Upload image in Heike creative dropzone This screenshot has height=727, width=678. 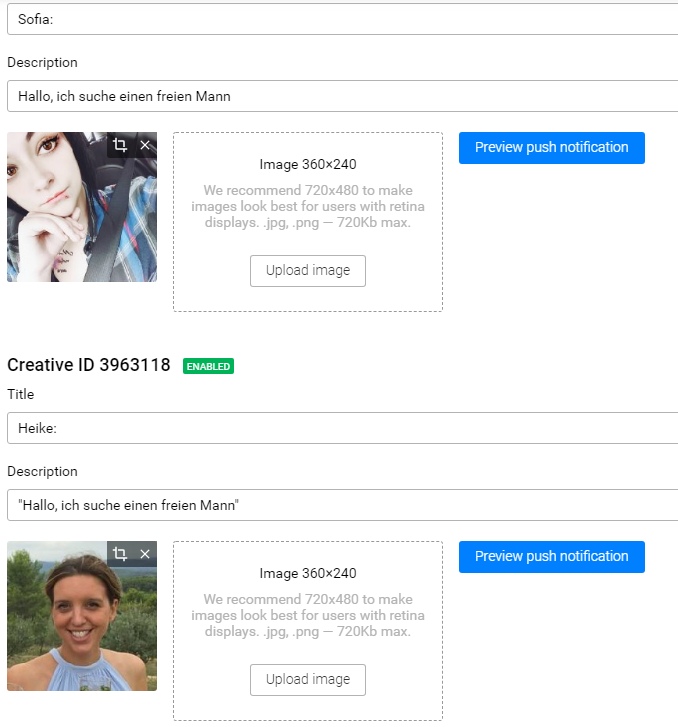[x=308, y=680]
